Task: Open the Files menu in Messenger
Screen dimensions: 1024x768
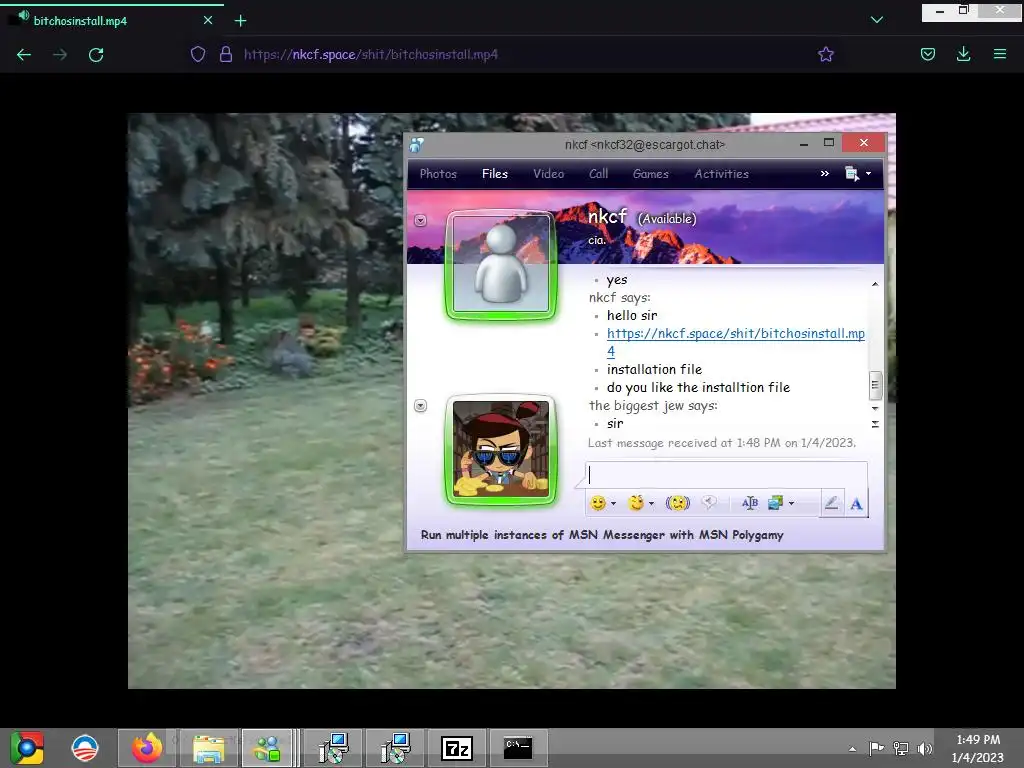Action: coord(494,174)
